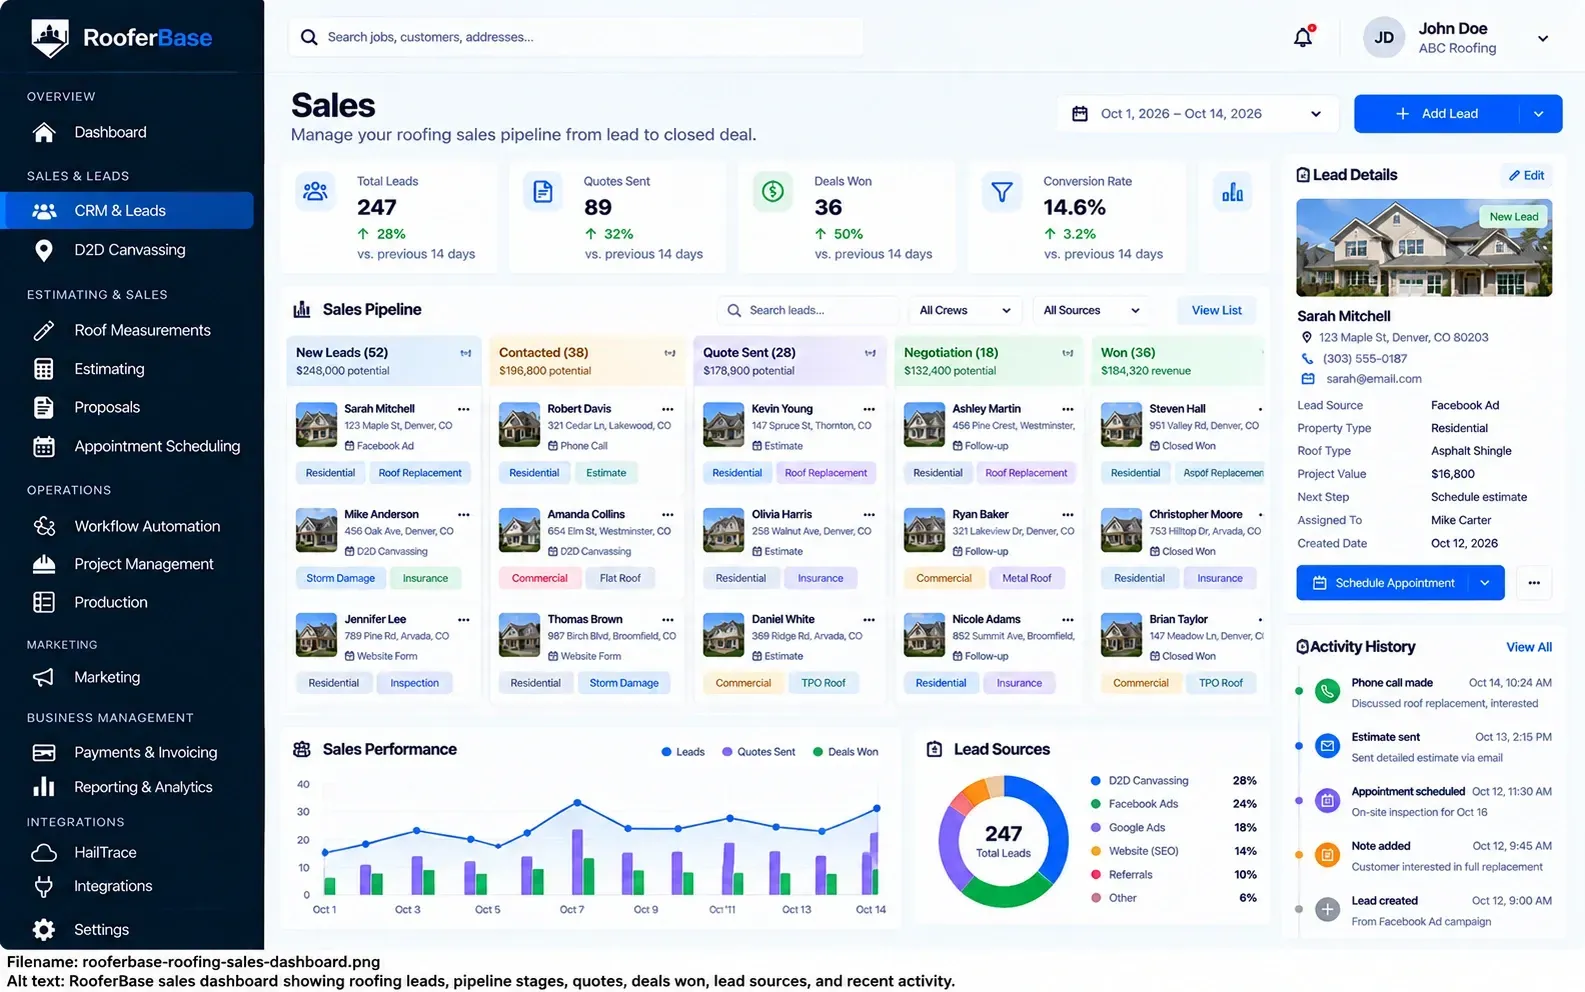
Task: Click the Appointment scheduled calendar icon
Action: pos(1327,800)
